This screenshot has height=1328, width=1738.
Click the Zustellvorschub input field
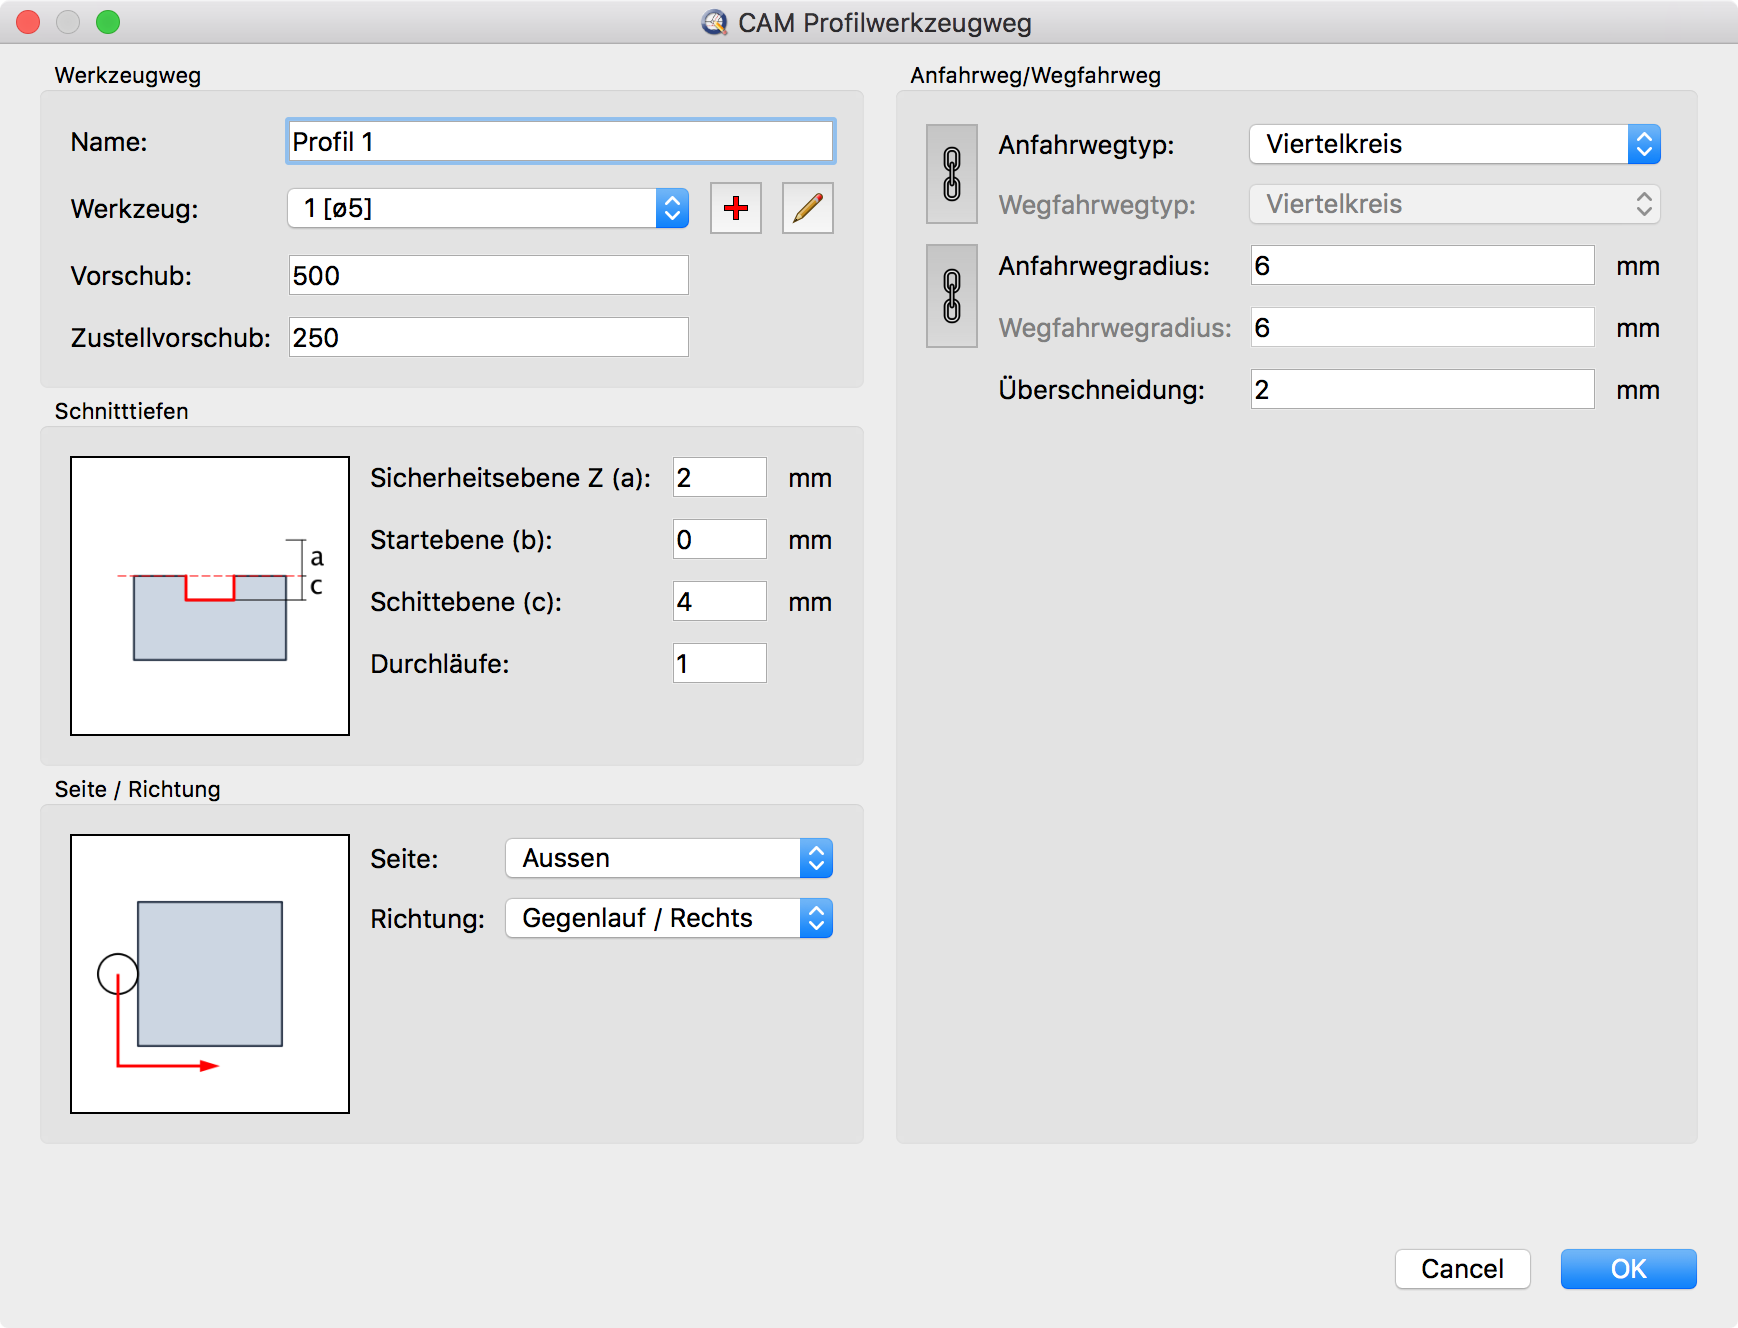pos(488,338)
